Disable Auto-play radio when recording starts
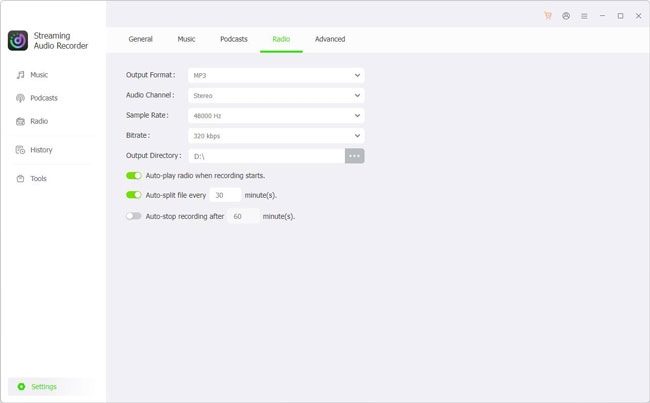 coord(133,175)
